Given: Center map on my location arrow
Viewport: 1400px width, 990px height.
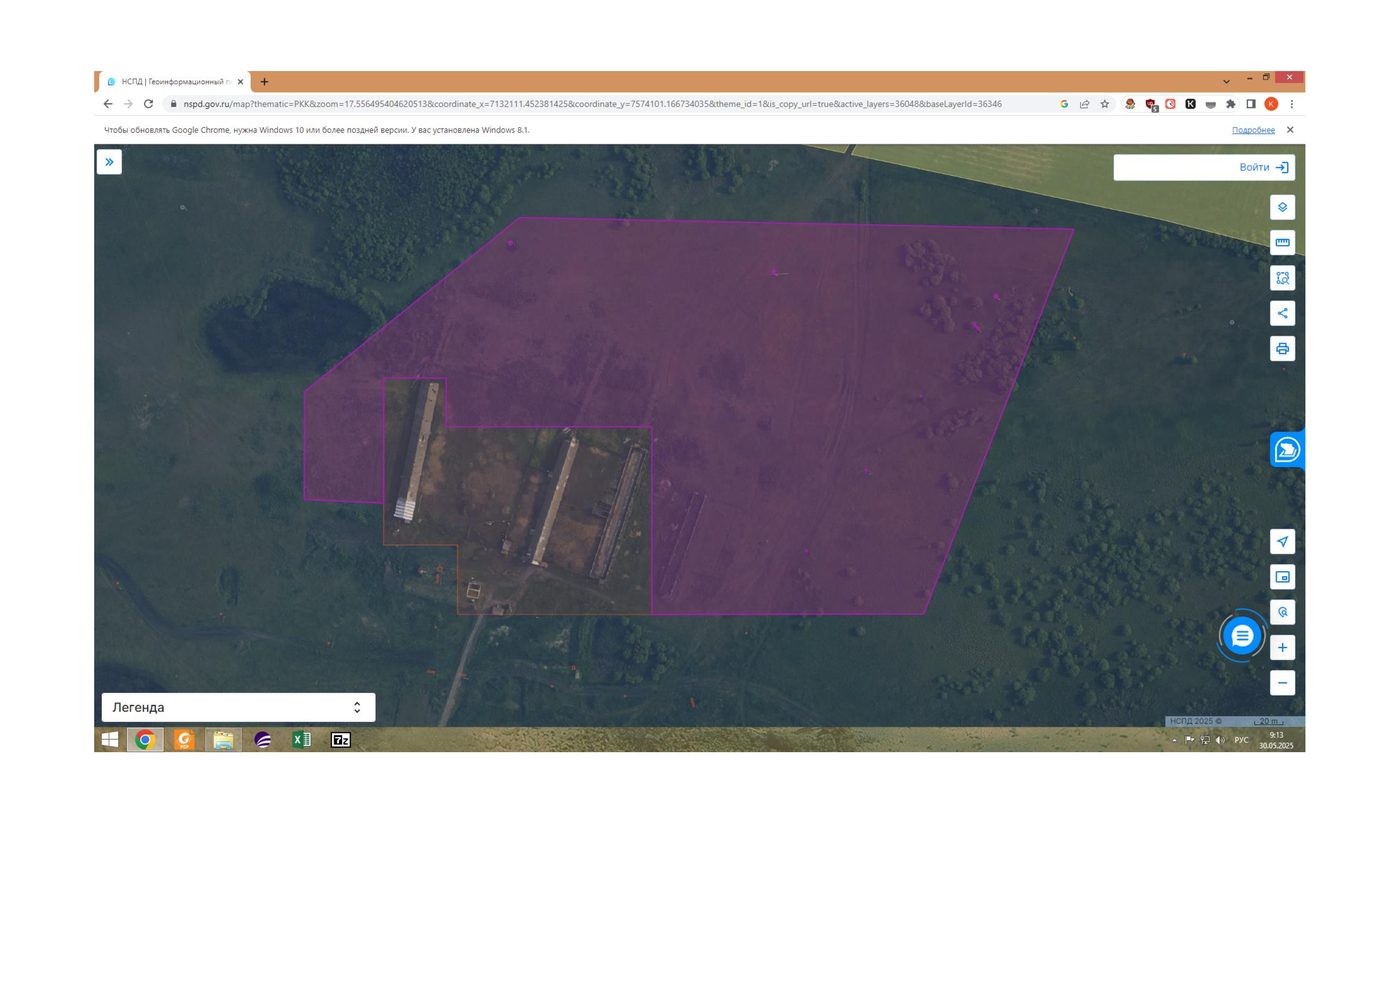Looking at the screenshot, I should [1282, 541].
